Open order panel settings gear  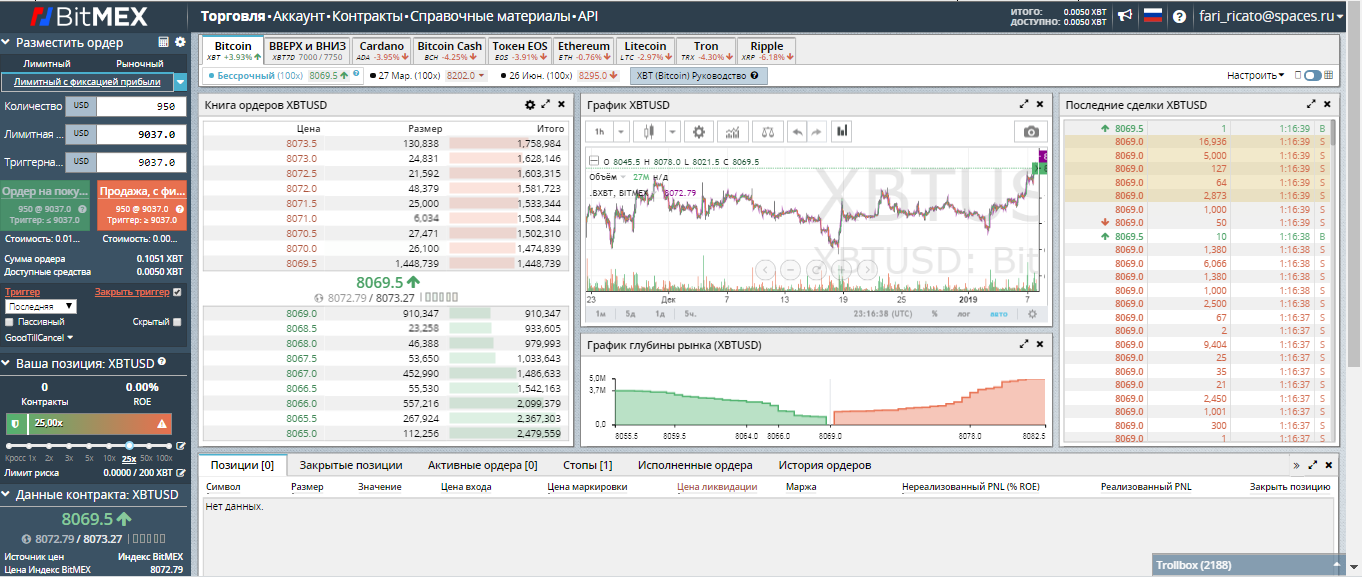(180, 42)
